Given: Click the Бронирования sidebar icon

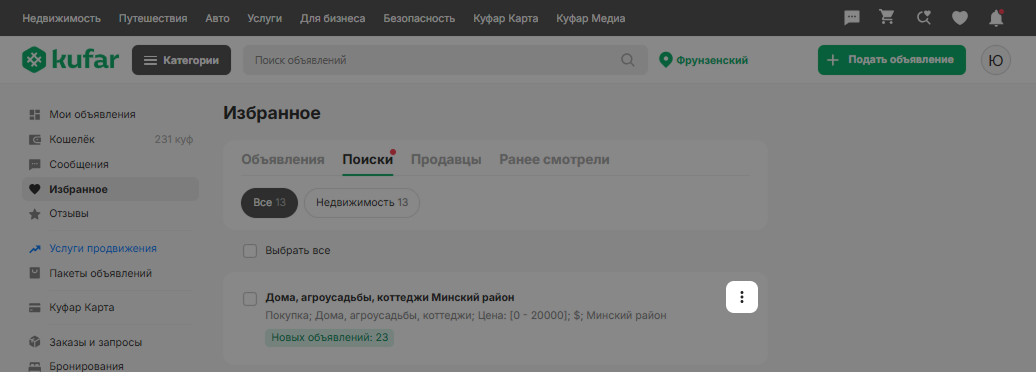Looking at the screenshot, I should [x=35, y=366].
